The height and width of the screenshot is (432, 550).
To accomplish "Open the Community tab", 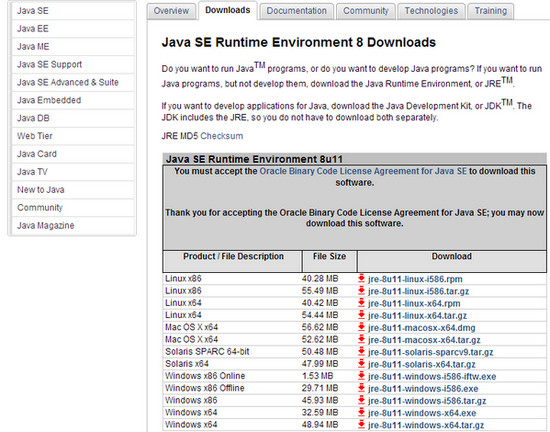I will (366, 11).
